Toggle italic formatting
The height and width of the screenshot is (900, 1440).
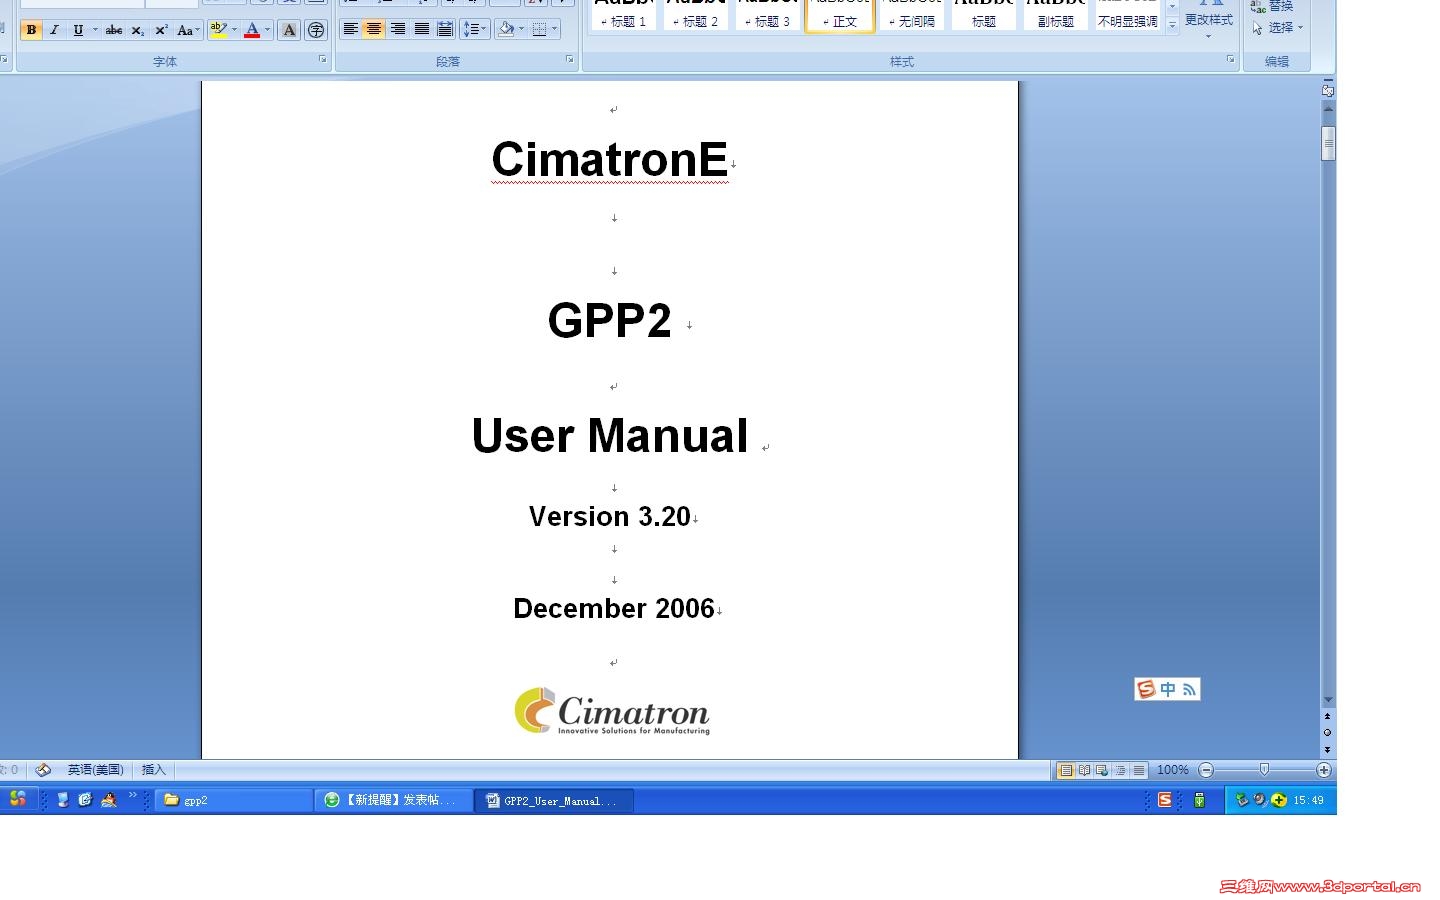pos(54,30)
